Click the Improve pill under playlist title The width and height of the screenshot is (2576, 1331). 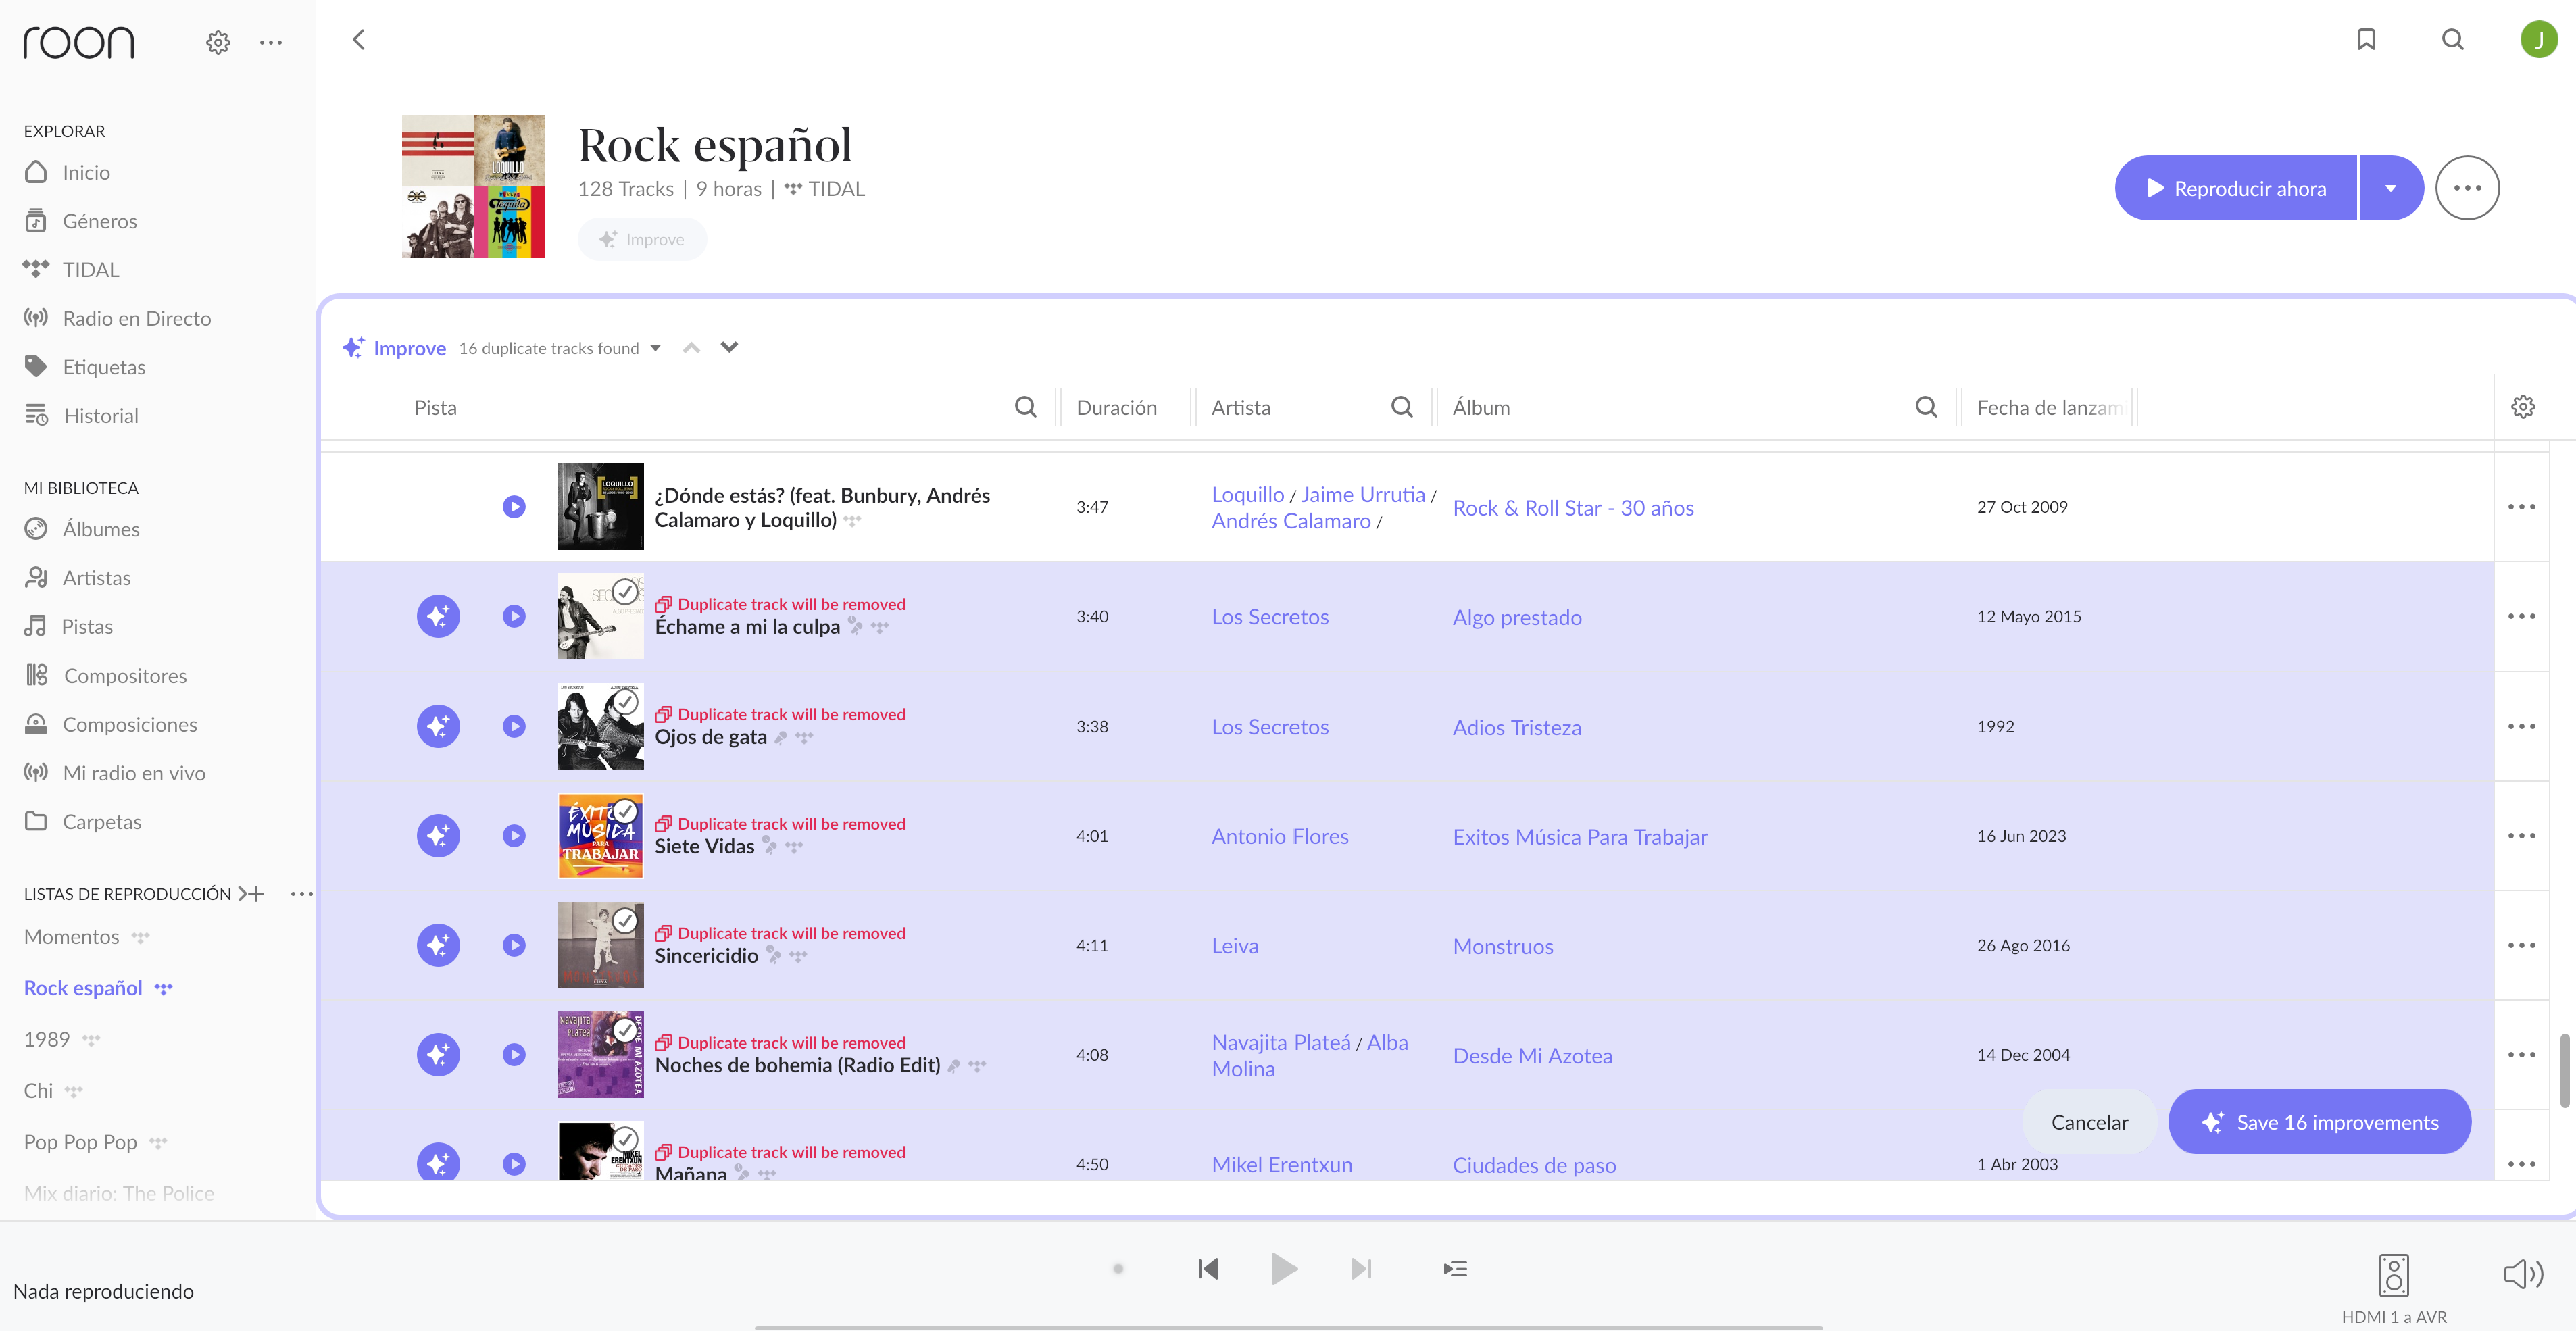642,240
